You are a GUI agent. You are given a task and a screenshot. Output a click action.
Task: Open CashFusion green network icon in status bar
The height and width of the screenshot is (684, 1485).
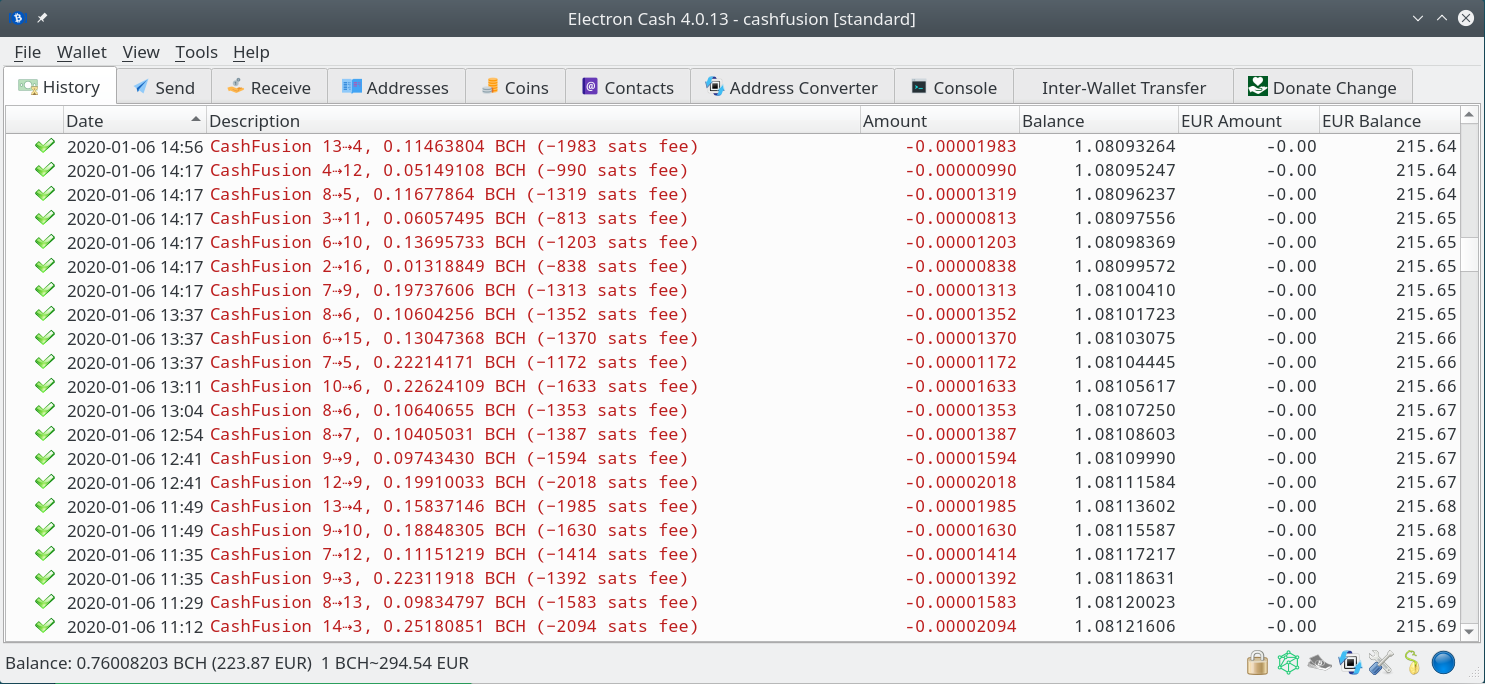pyautogui.click(x=1289, y=662)
